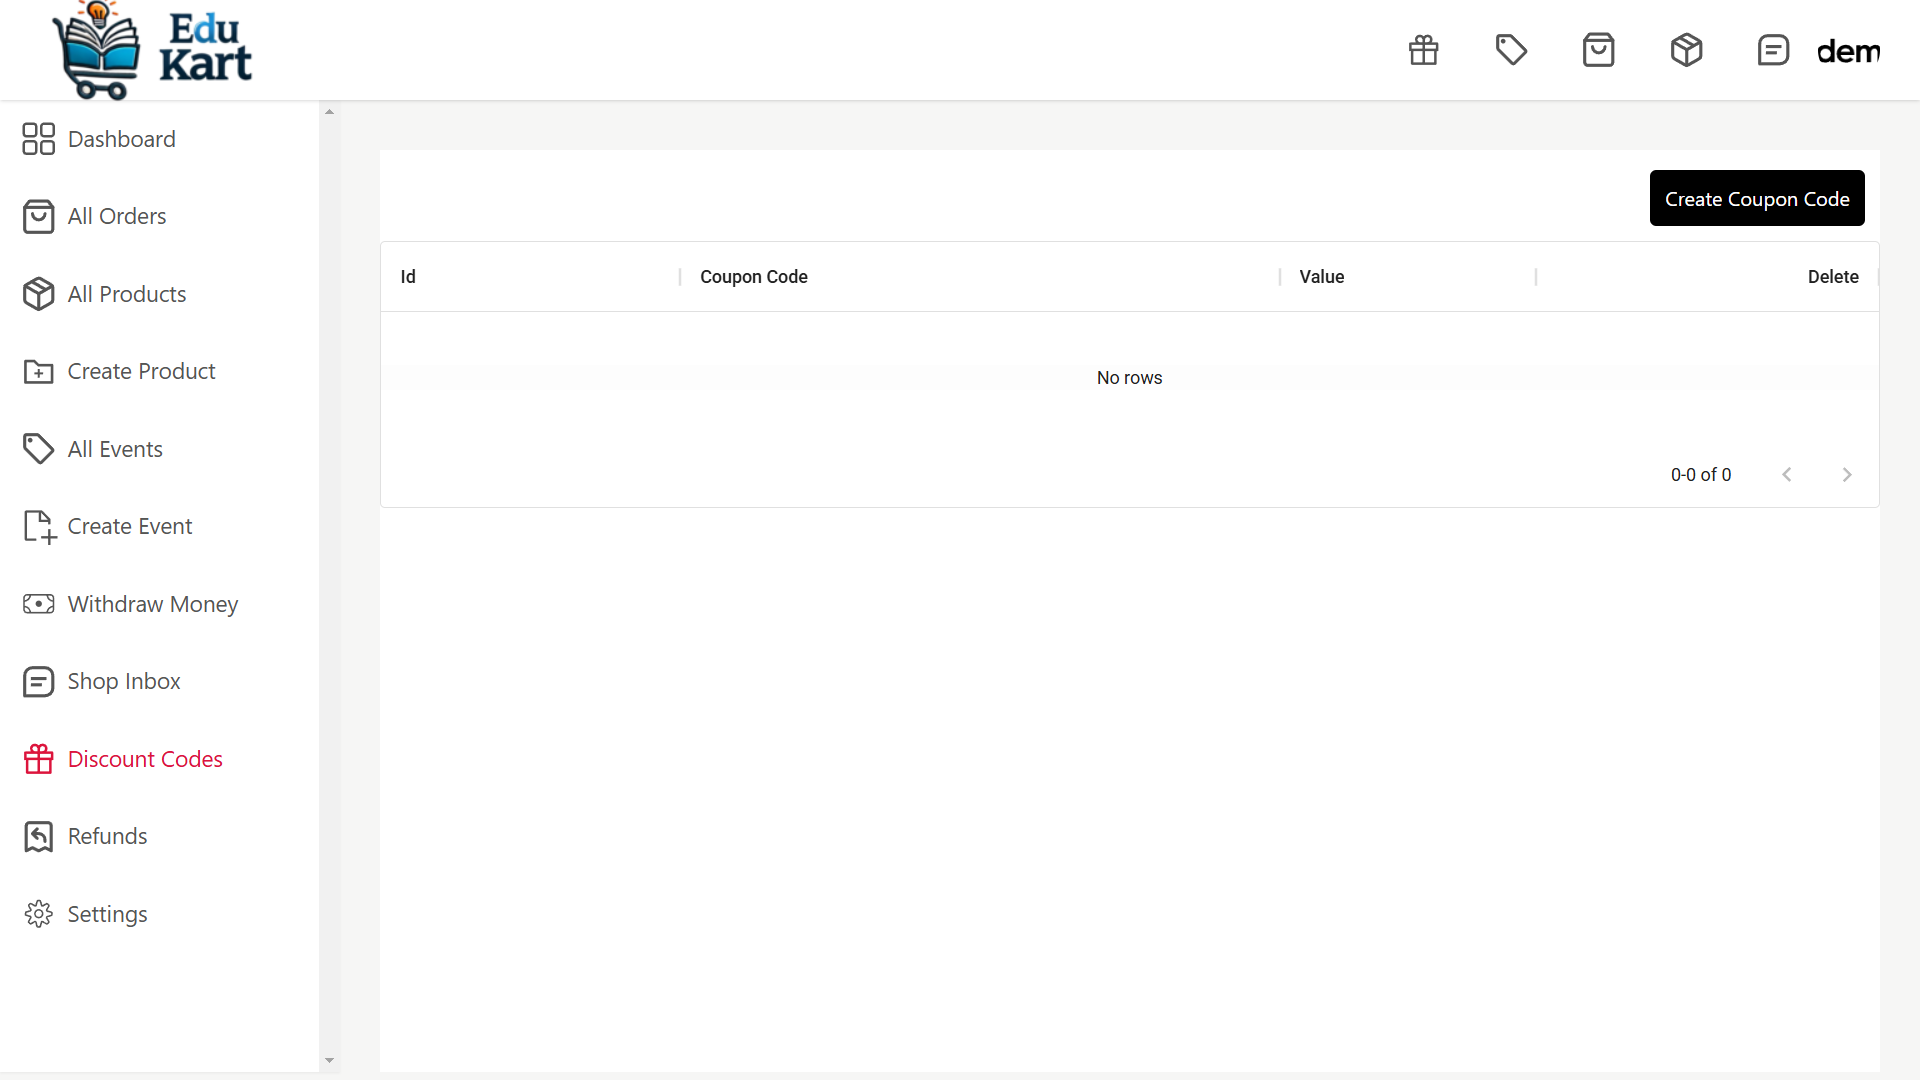Open the events tag icon in header

[x=1511, y=50]
